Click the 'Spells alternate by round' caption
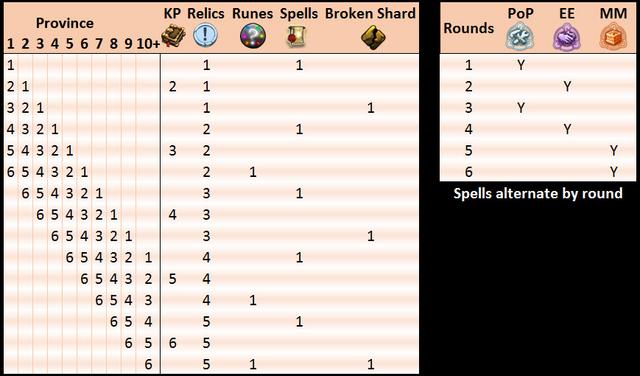Viewport: 640px width, 376px height. (x=538, y=193)
